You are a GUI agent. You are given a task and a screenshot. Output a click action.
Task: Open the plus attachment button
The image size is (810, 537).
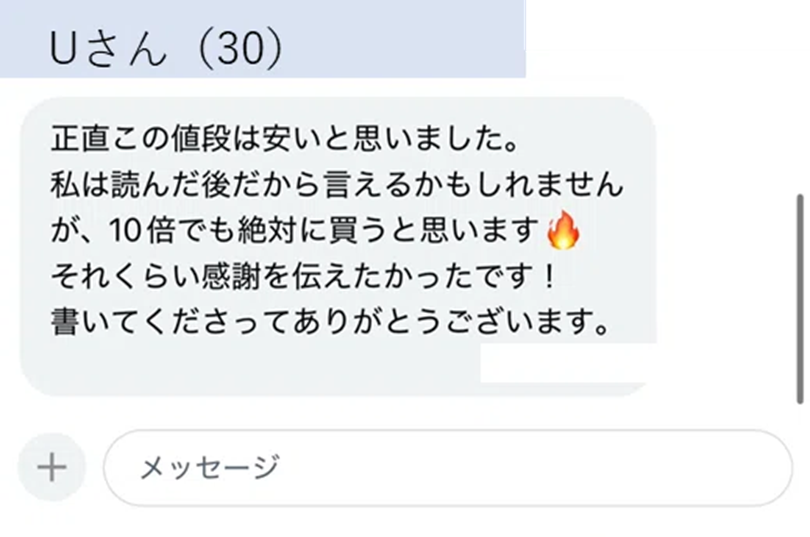pyautogui.click(x=52, y=467)
